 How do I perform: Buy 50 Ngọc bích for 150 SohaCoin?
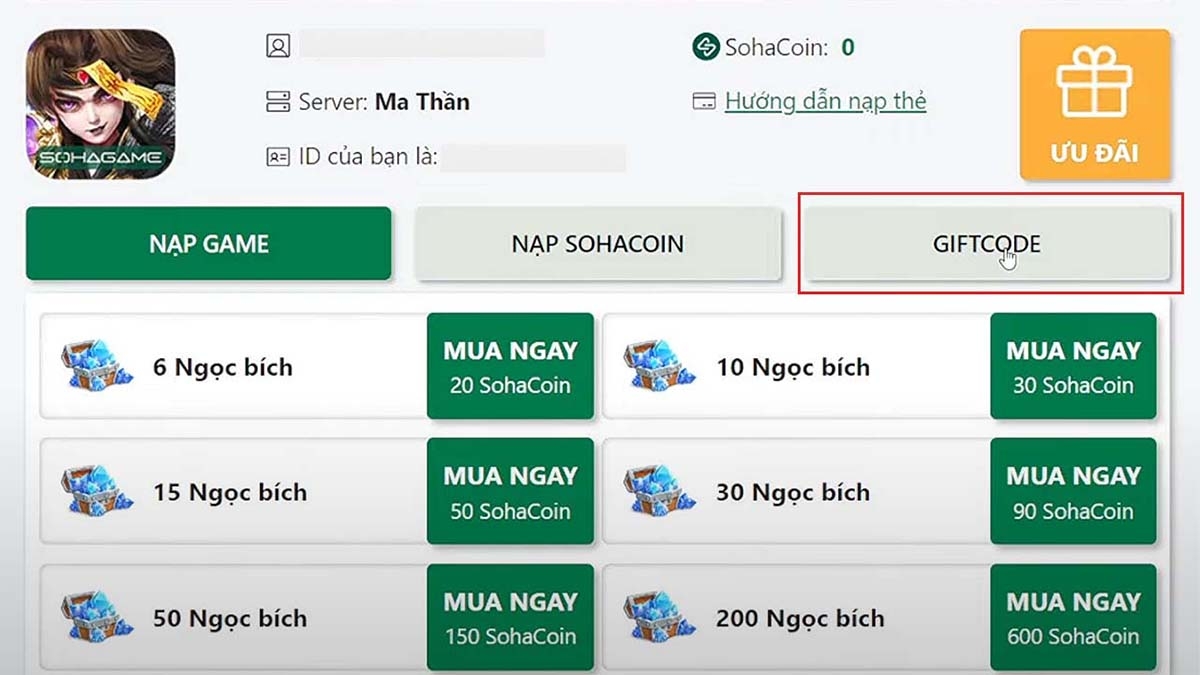click(x=511, y=617)
